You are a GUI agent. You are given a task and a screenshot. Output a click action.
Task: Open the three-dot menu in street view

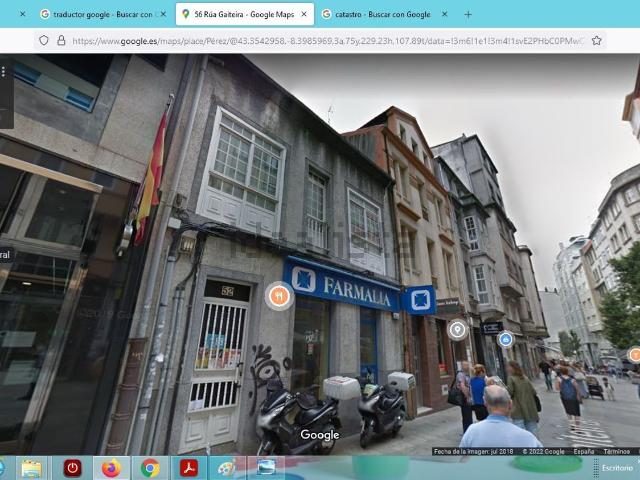(4, 72)
